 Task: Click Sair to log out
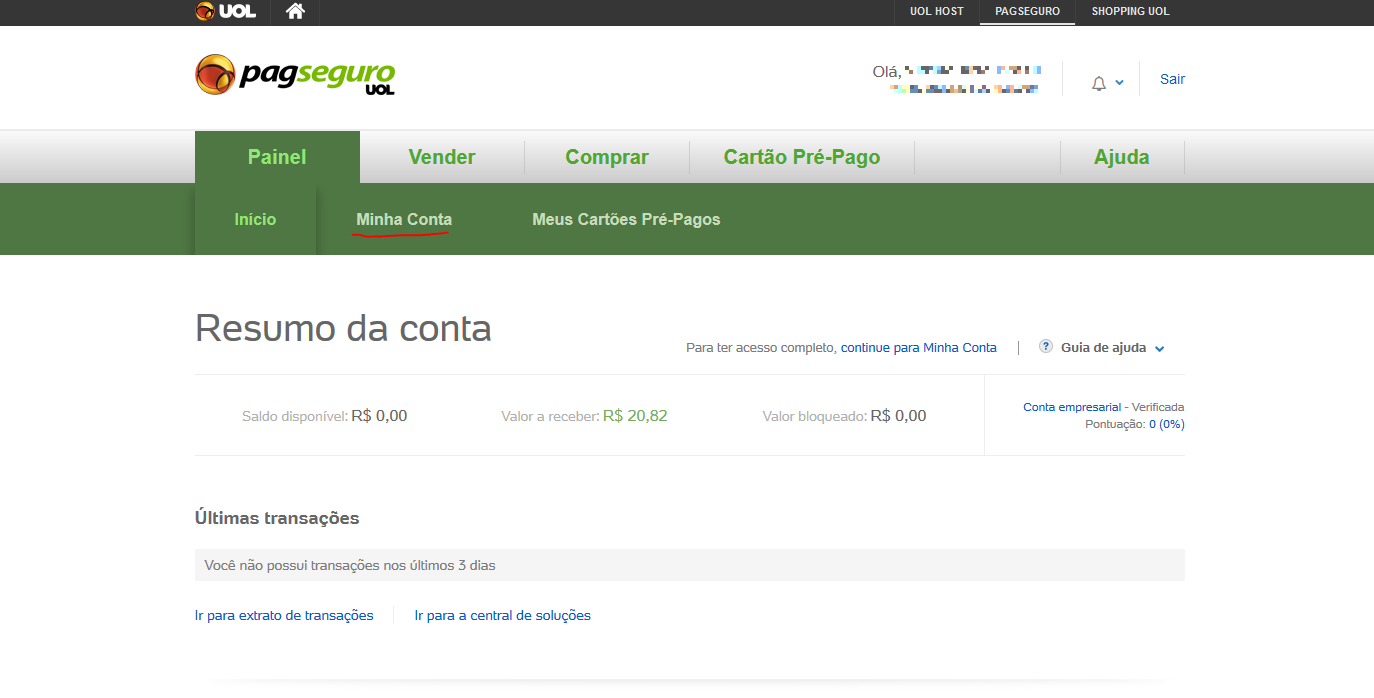1172,79
